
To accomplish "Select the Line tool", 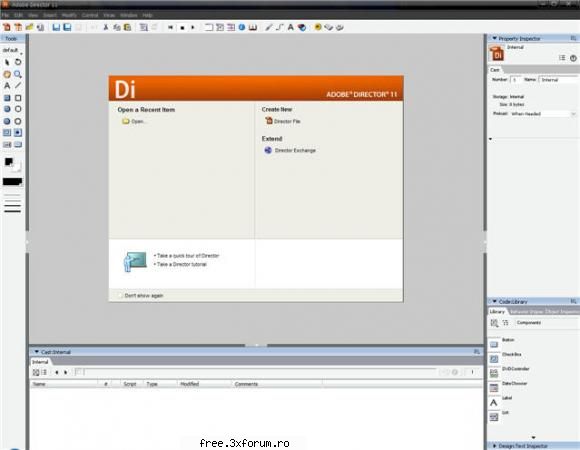I will tap(18, 86).
